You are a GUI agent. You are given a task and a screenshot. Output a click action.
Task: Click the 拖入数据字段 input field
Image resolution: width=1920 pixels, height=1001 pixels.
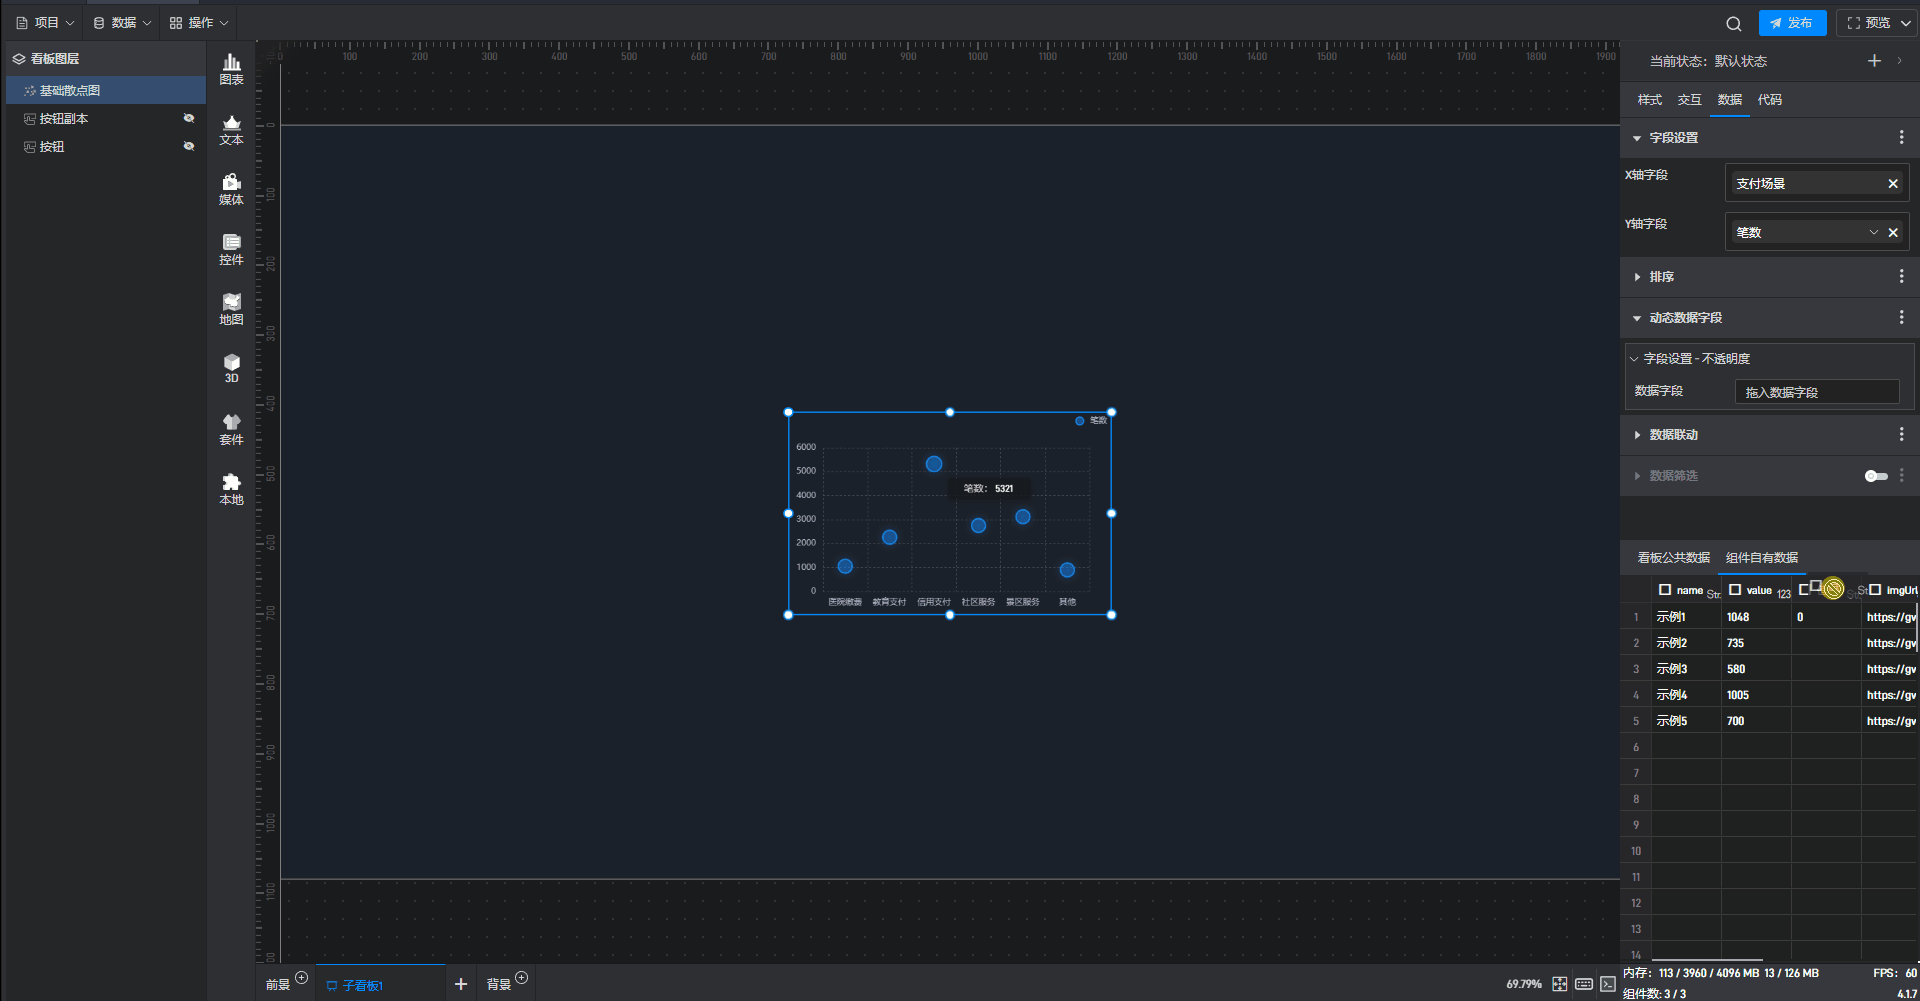(x=1816, y=392)
